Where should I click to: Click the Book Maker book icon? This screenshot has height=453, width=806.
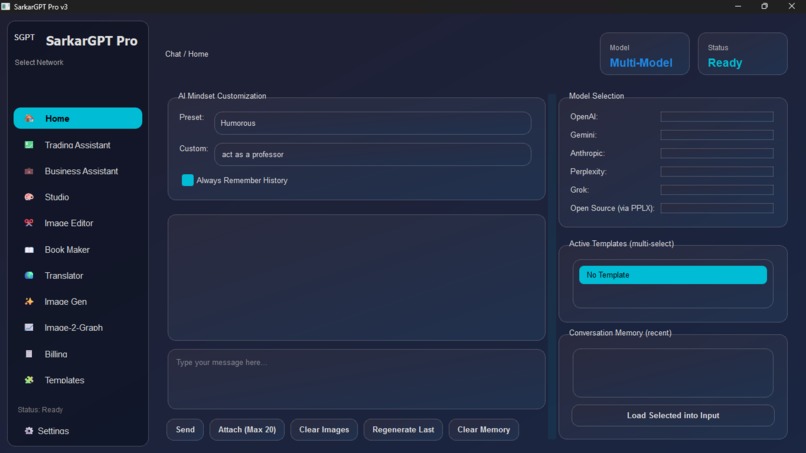(29, 249)
